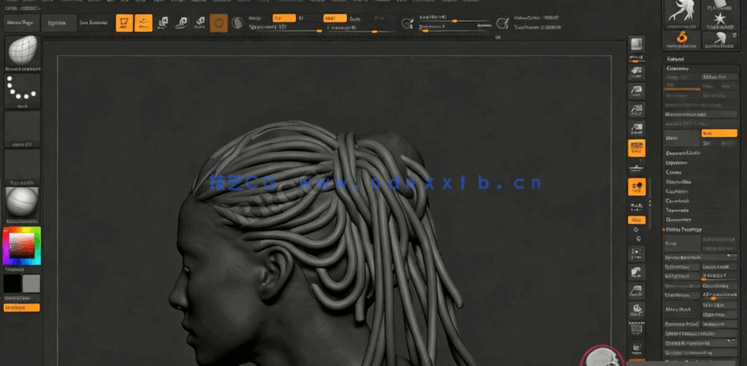The width and height of the screenshot is (747, 366).
Task: Expand the Subtool section header
Action: tap(675, 59)
